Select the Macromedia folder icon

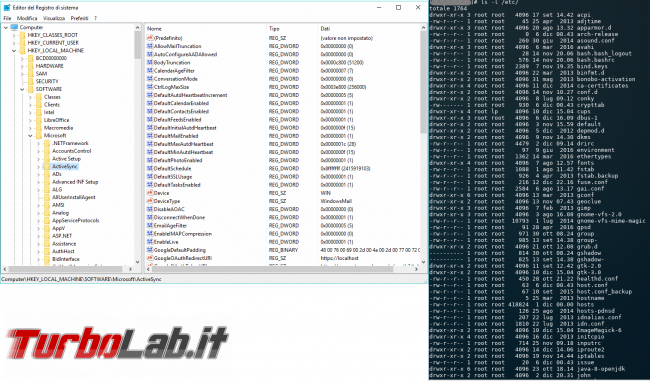[39, 128]
